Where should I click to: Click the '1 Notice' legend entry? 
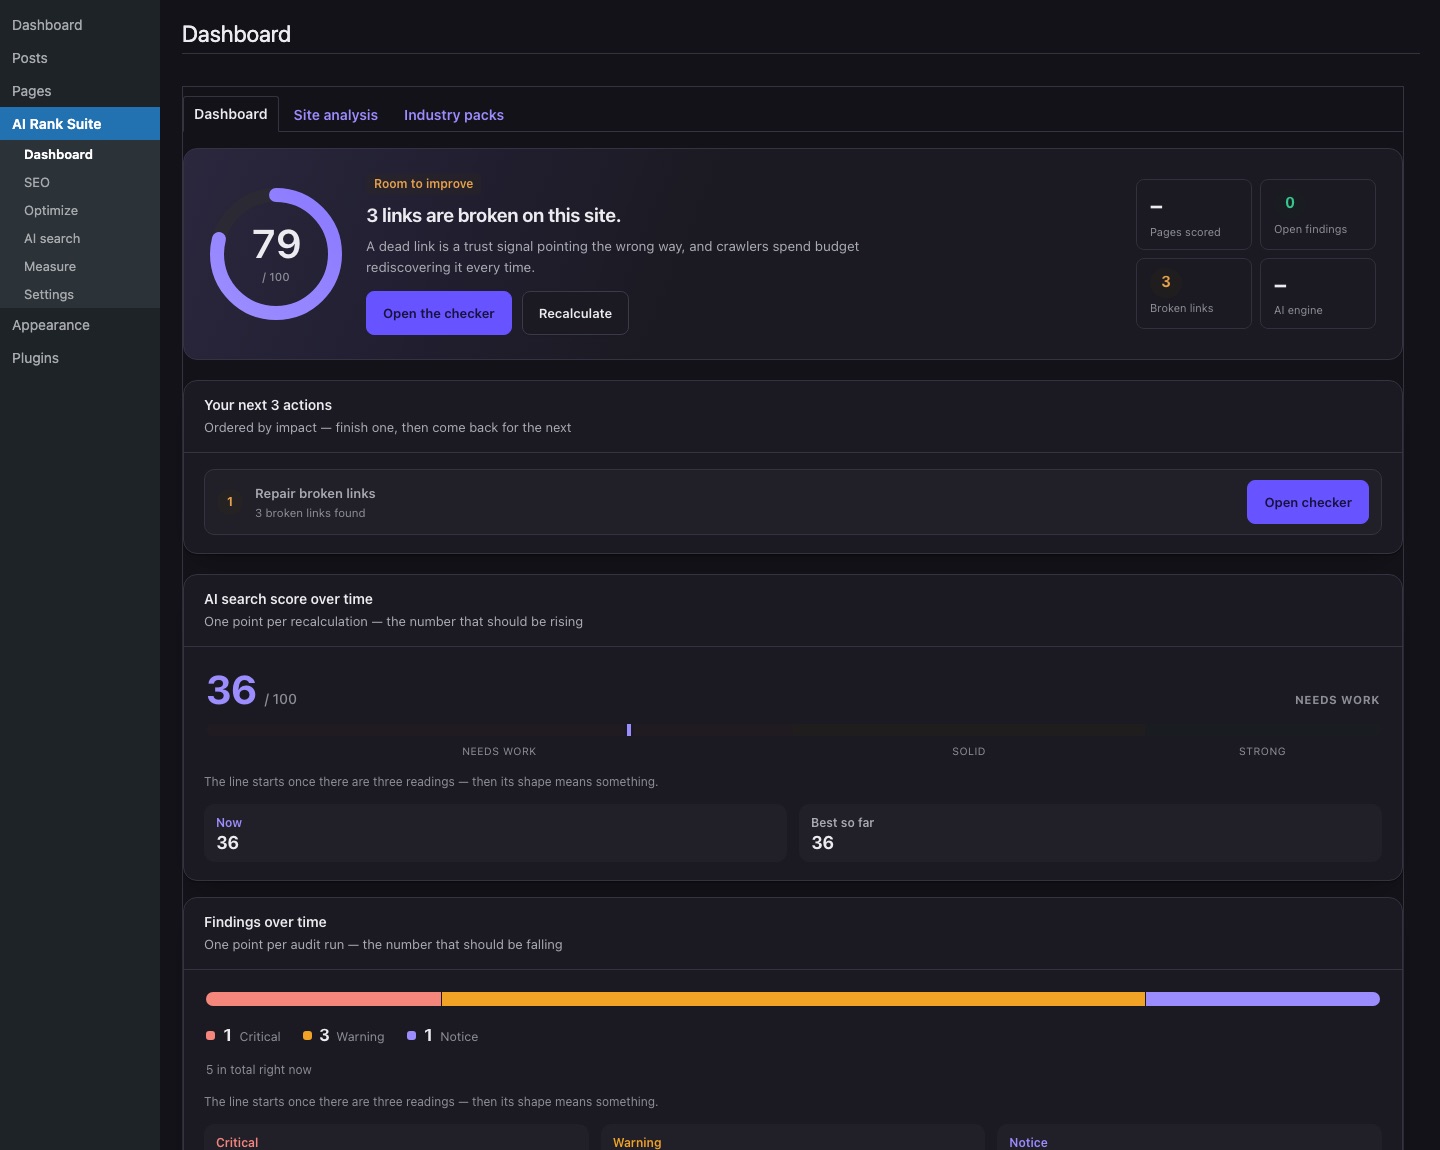(442, 1036)
